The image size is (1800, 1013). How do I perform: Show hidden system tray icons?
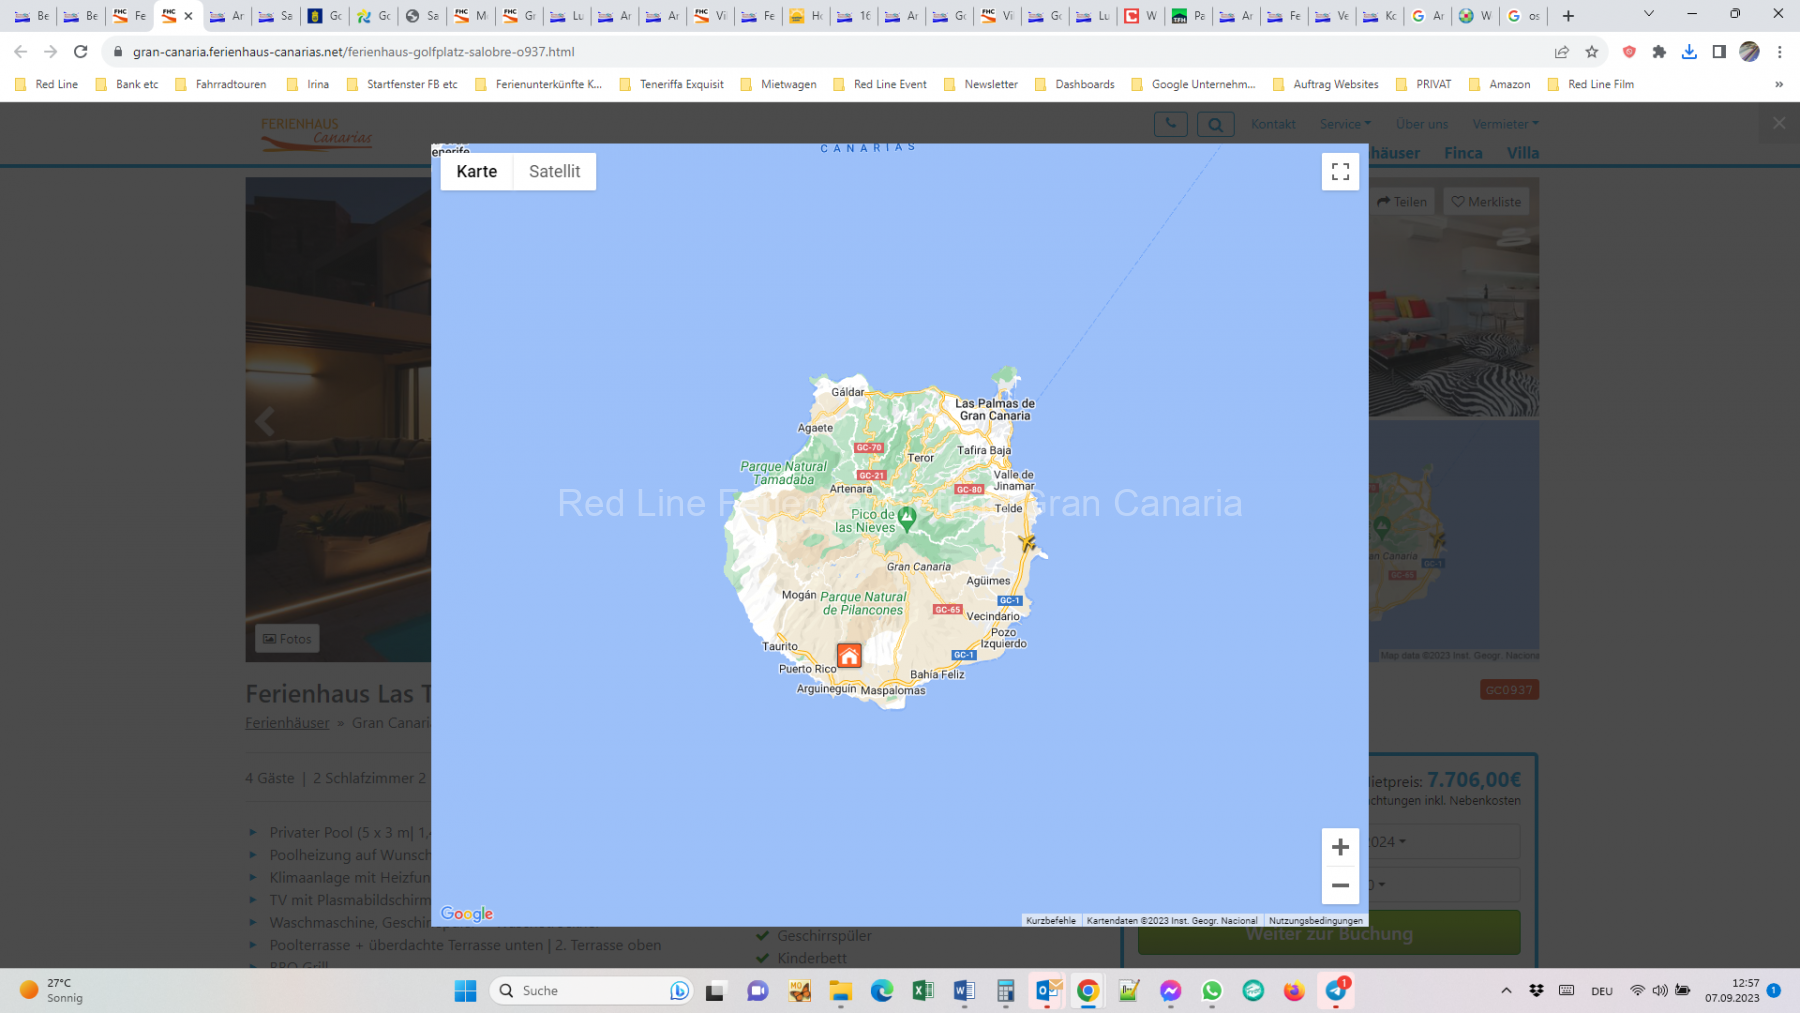click(x=1506, y=990)
